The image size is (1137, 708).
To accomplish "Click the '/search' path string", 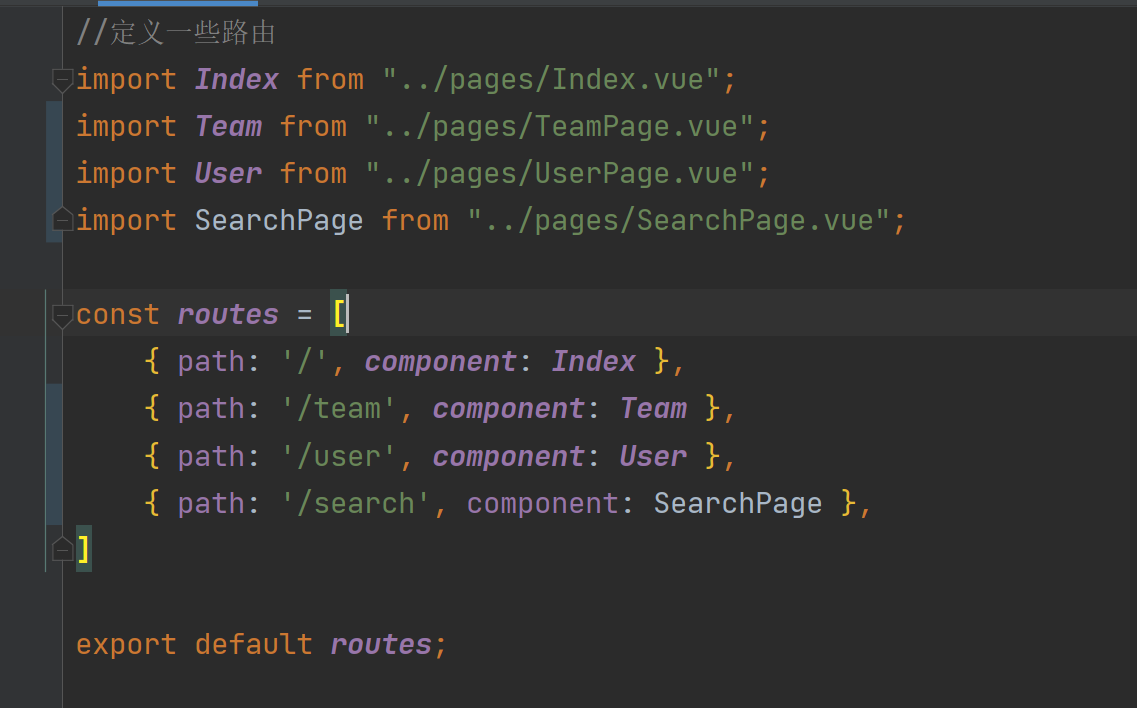I will click(x=355, y=503).
